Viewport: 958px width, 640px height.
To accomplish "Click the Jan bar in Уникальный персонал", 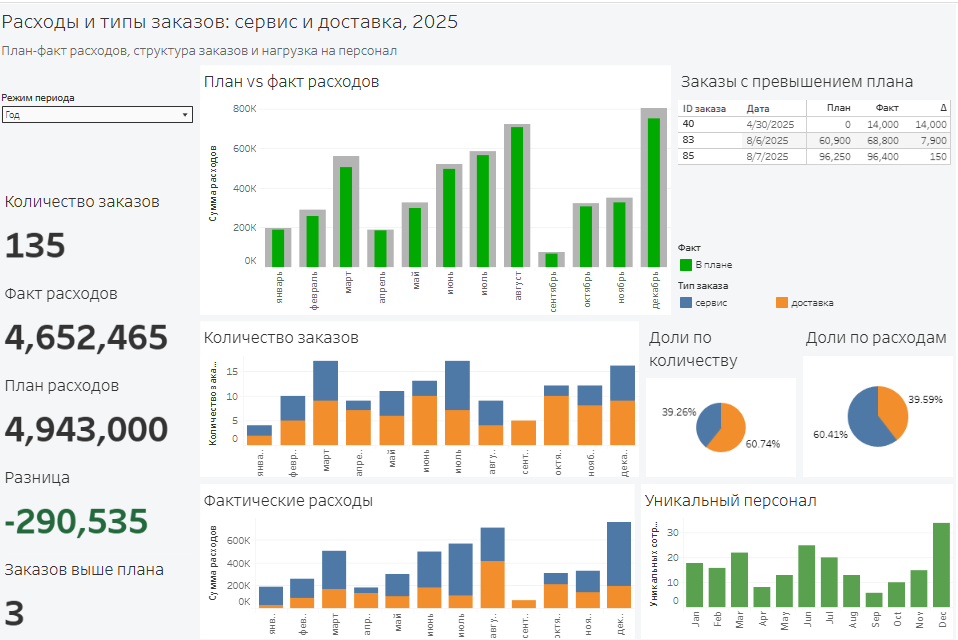I will point(695,585).
